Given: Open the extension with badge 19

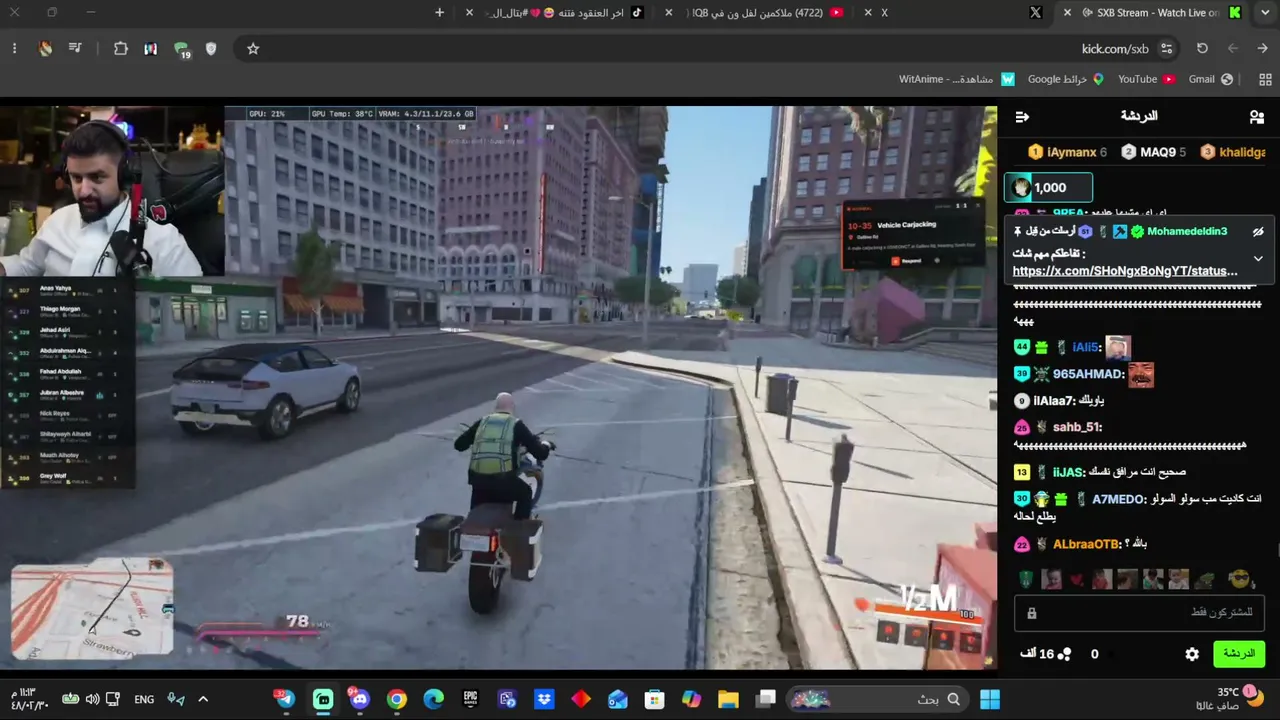Looking at the screenshot, I should coord(181,50).
